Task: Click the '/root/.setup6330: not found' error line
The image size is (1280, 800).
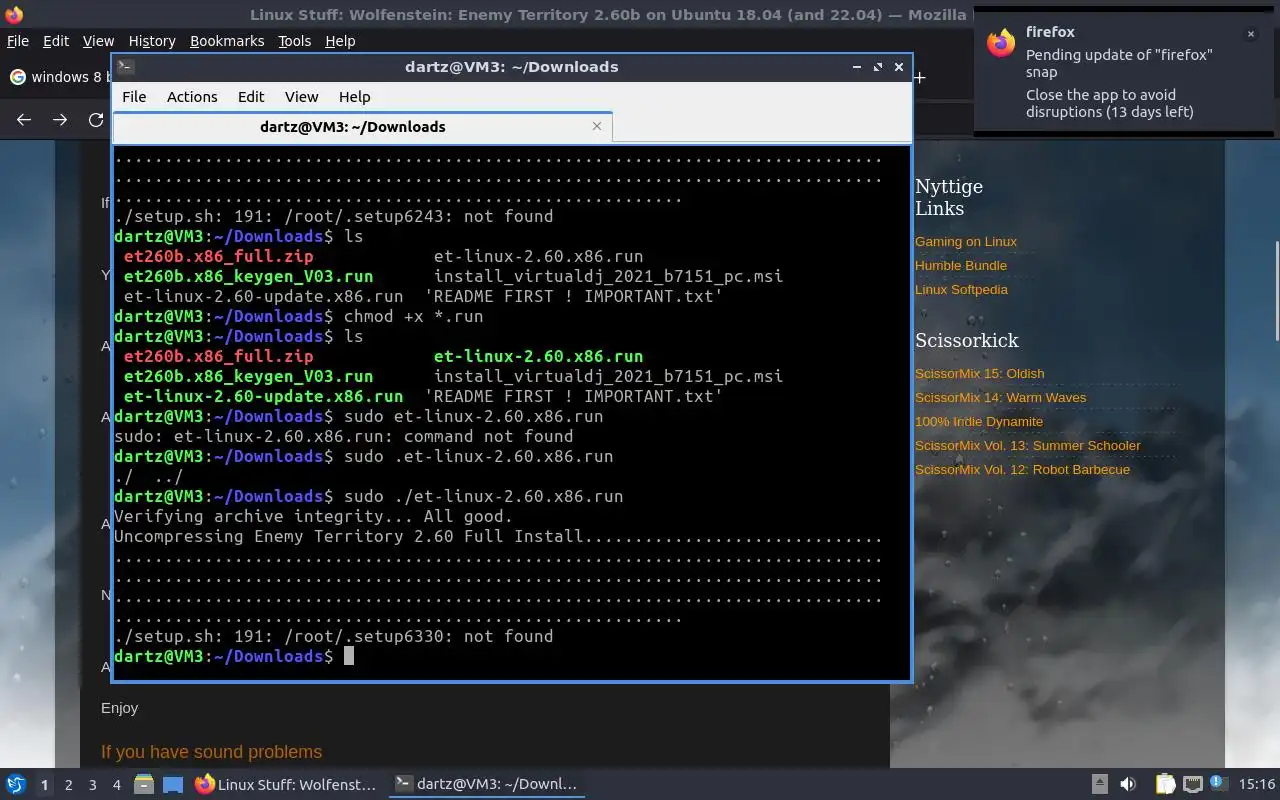Action: click(x=333, y=636)
